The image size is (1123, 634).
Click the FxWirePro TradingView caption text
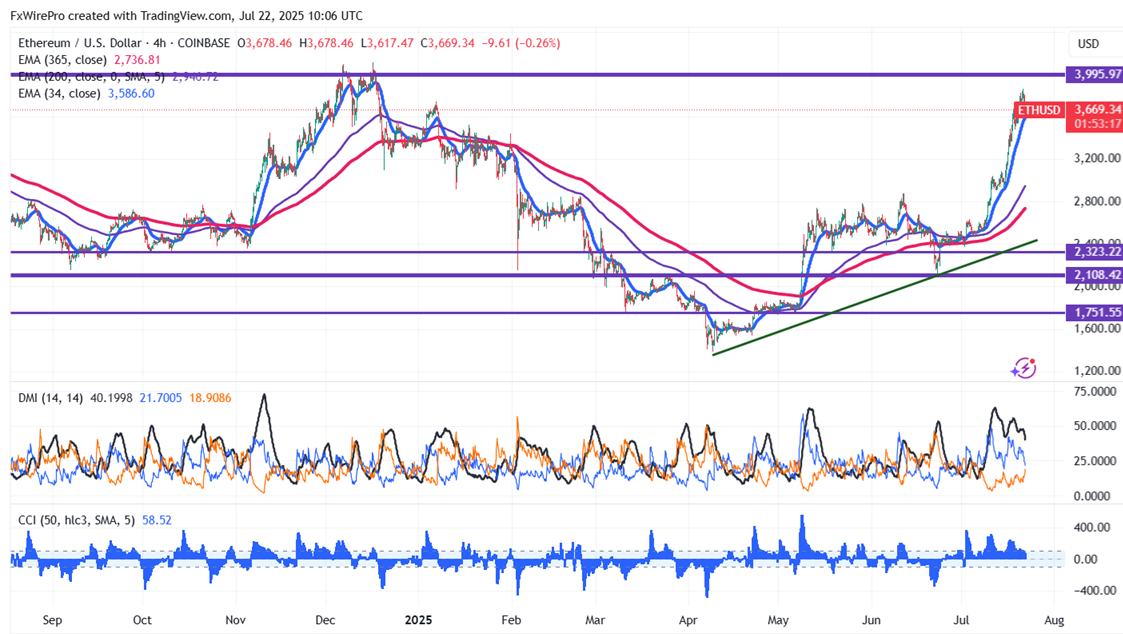[186, 15]
